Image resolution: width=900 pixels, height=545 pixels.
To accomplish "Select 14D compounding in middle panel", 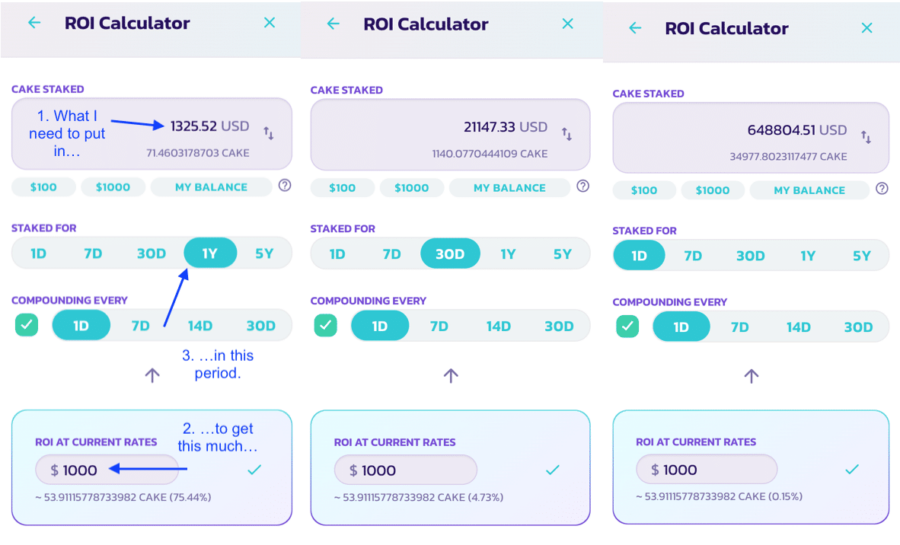I will click(498, 326).
